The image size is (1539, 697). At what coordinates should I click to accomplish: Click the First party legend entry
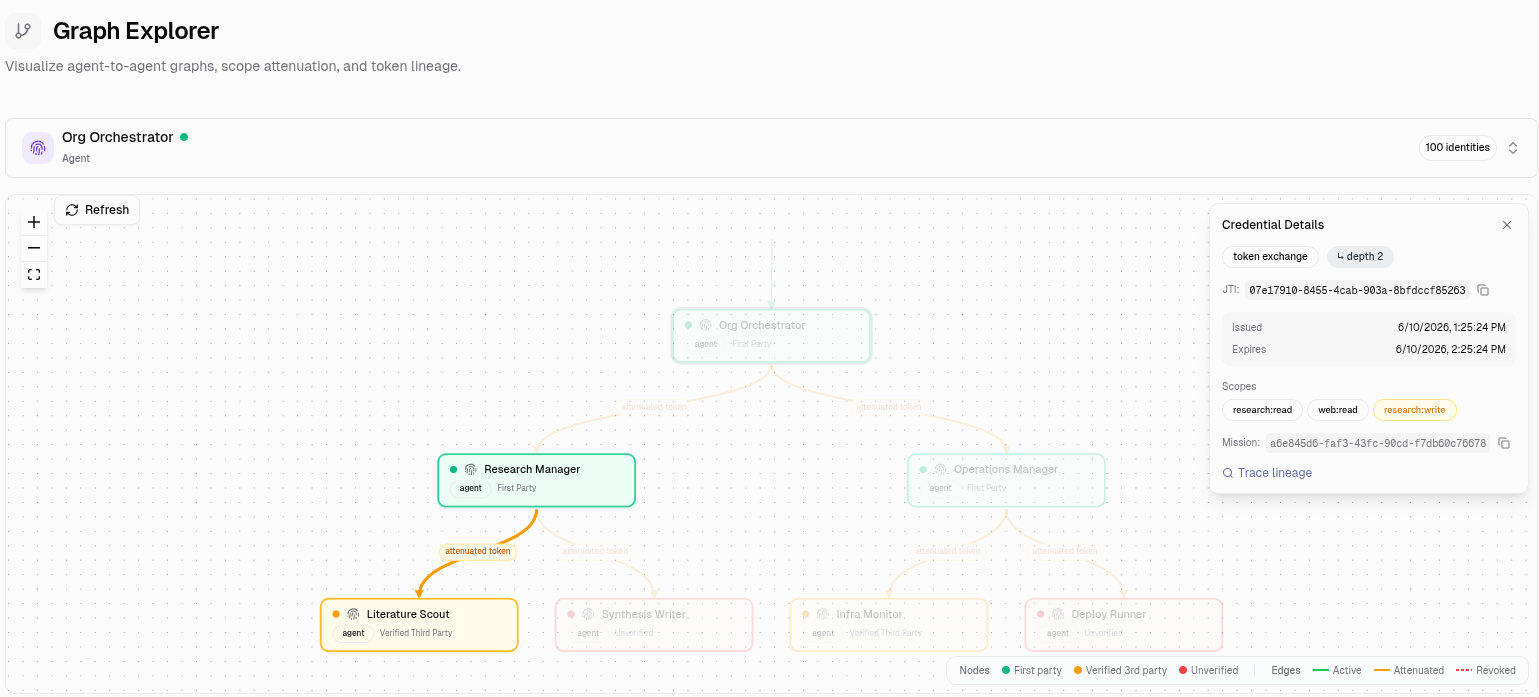click(1032, 670)
